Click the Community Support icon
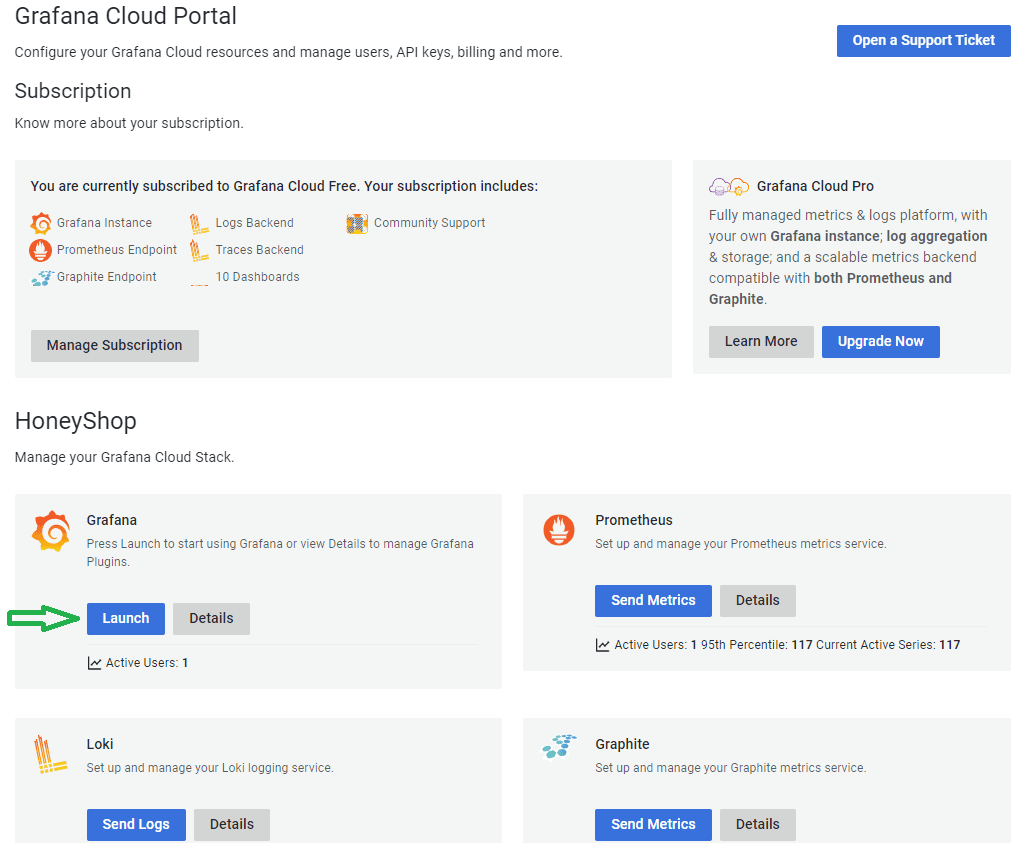The height and width of the screenshot is (845, 1017). [x=357, y=223]
